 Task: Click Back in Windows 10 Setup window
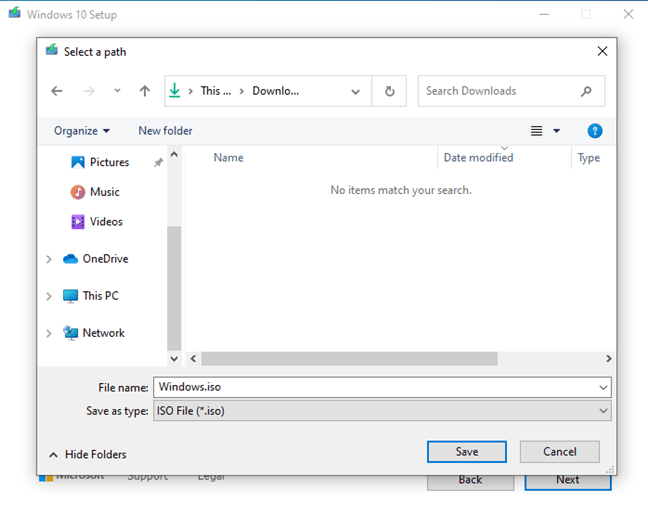(x=470, y=480)
